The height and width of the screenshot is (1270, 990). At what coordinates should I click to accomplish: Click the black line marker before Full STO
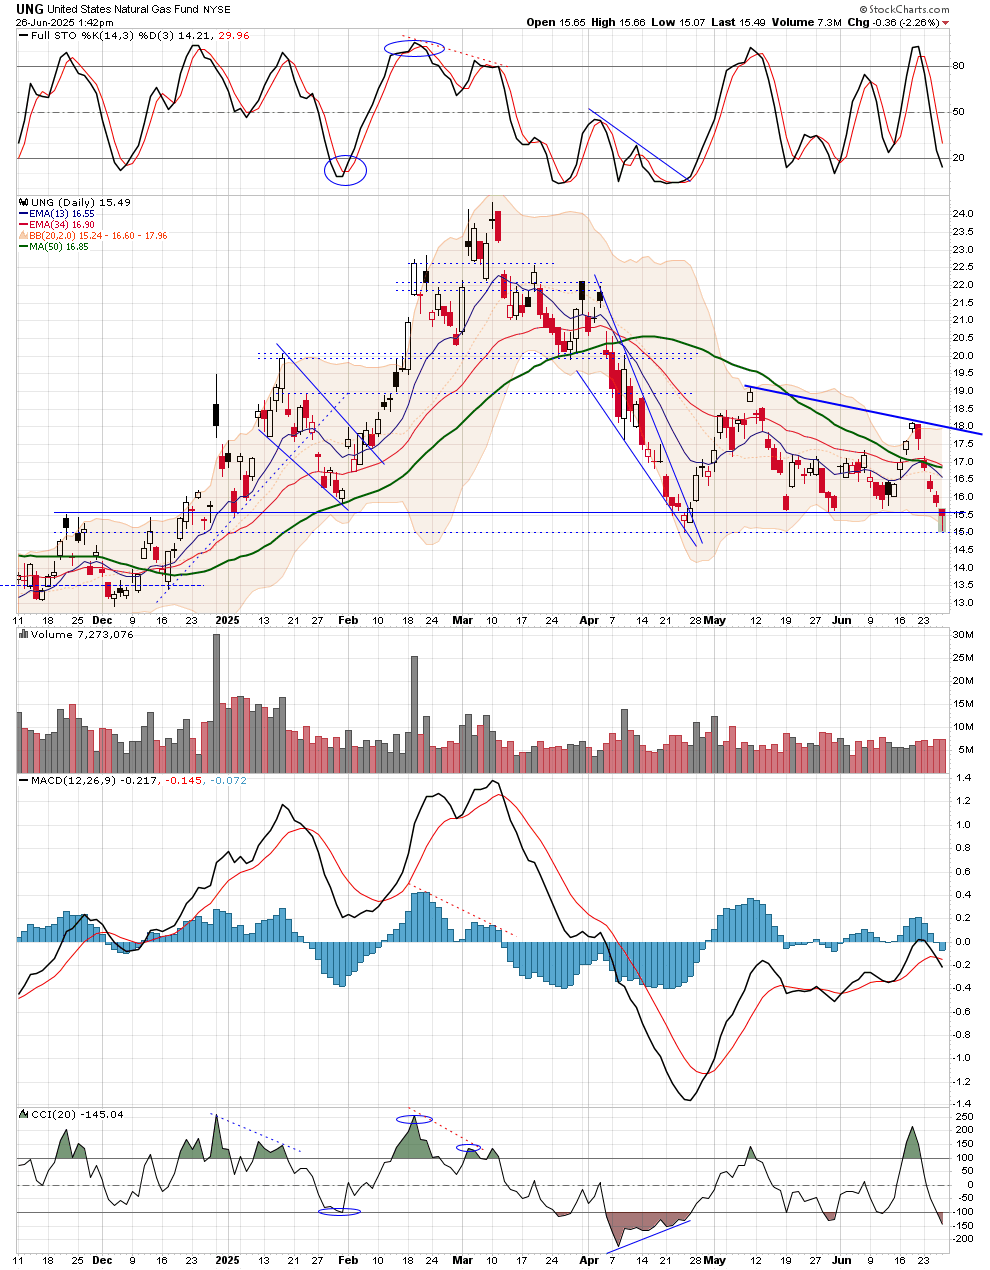[24, 36]
